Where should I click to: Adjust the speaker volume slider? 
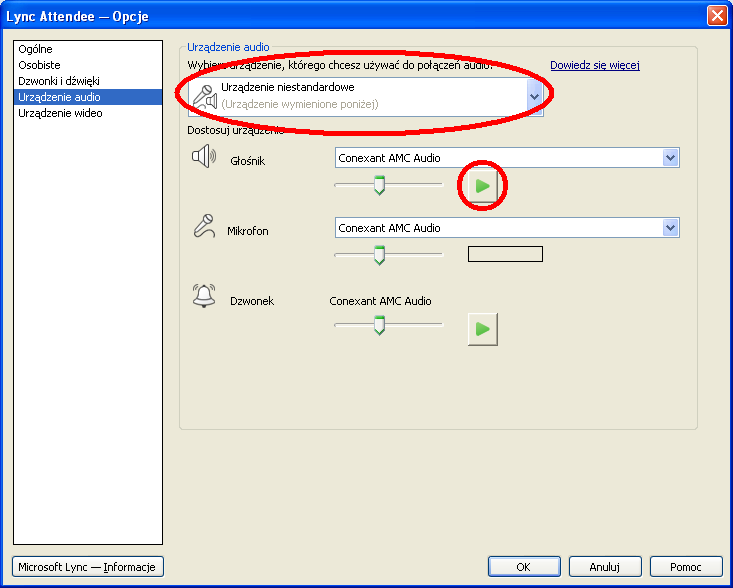point(379,185)
